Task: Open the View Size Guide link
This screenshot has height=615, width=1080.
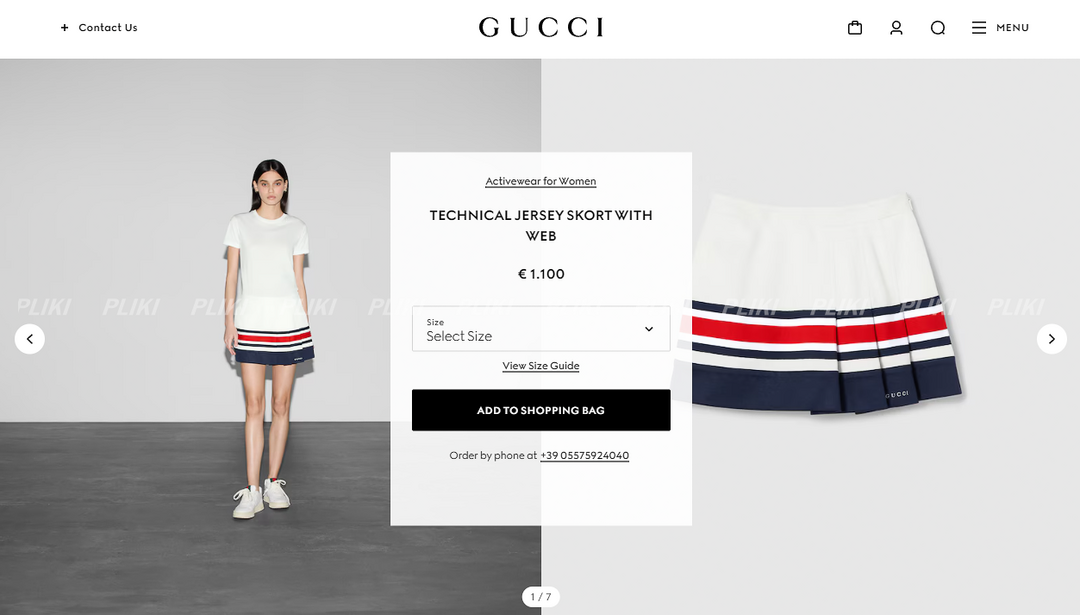Action: pos(541,366)
